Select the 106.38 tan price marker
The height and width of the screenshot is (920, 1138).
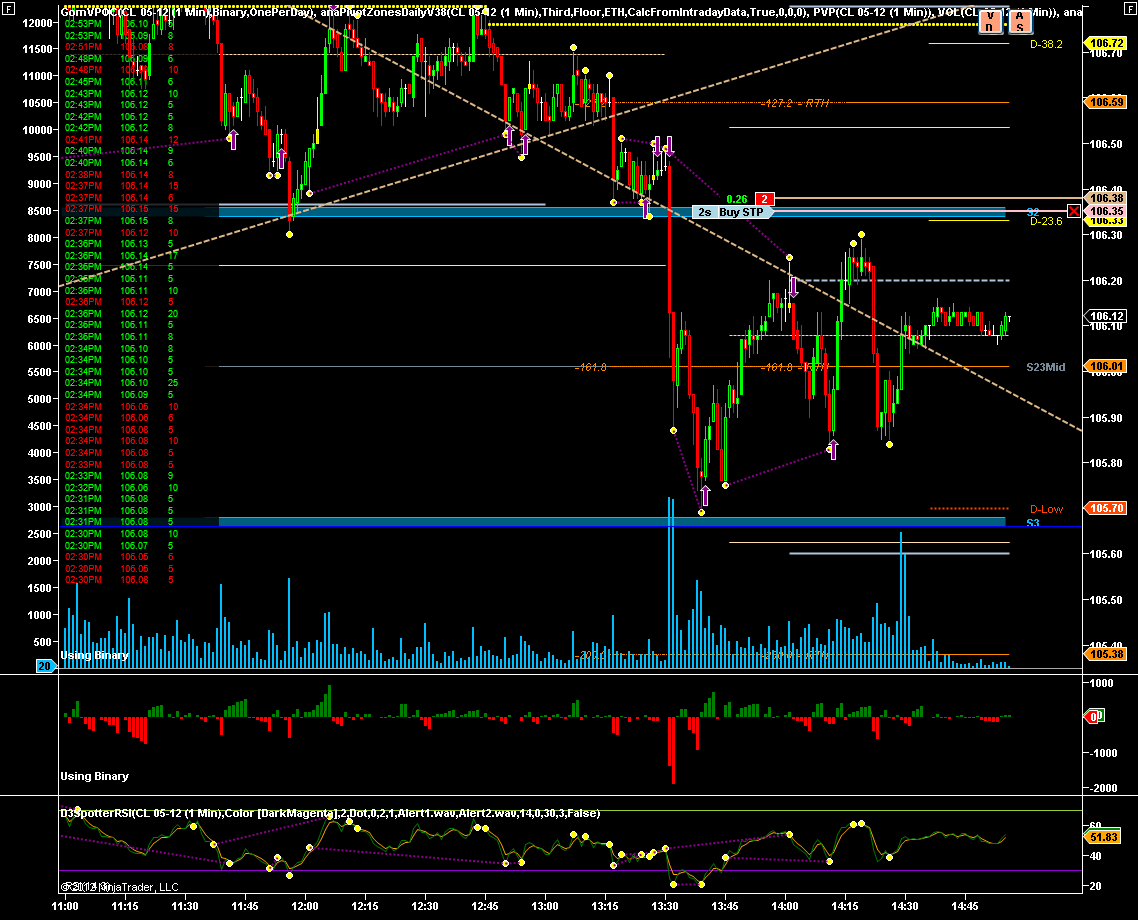1105,198
